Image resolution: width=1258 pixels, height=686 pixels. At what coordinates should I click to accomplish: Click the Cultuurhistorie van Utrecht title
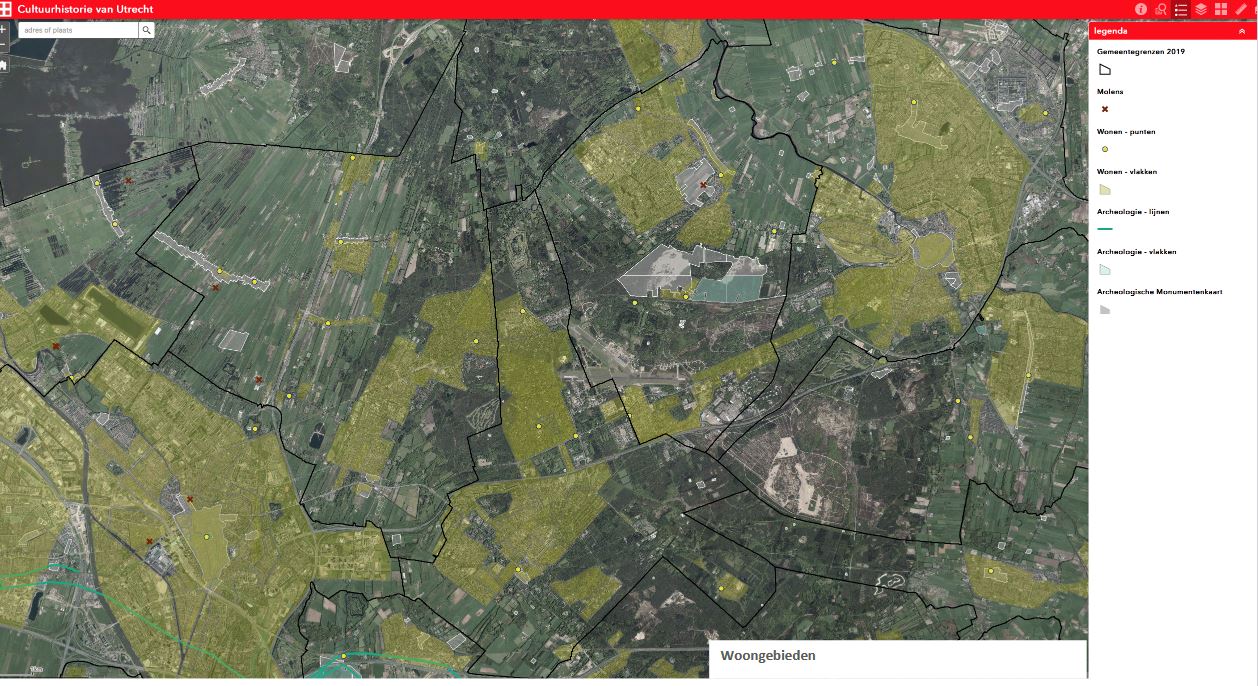(85, 9)
